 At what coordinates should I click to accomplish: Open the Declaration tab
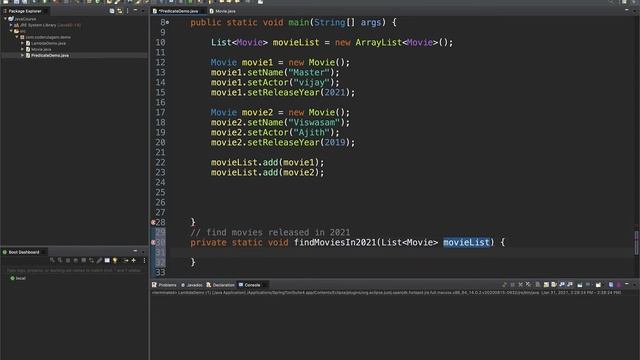(220, 285)
